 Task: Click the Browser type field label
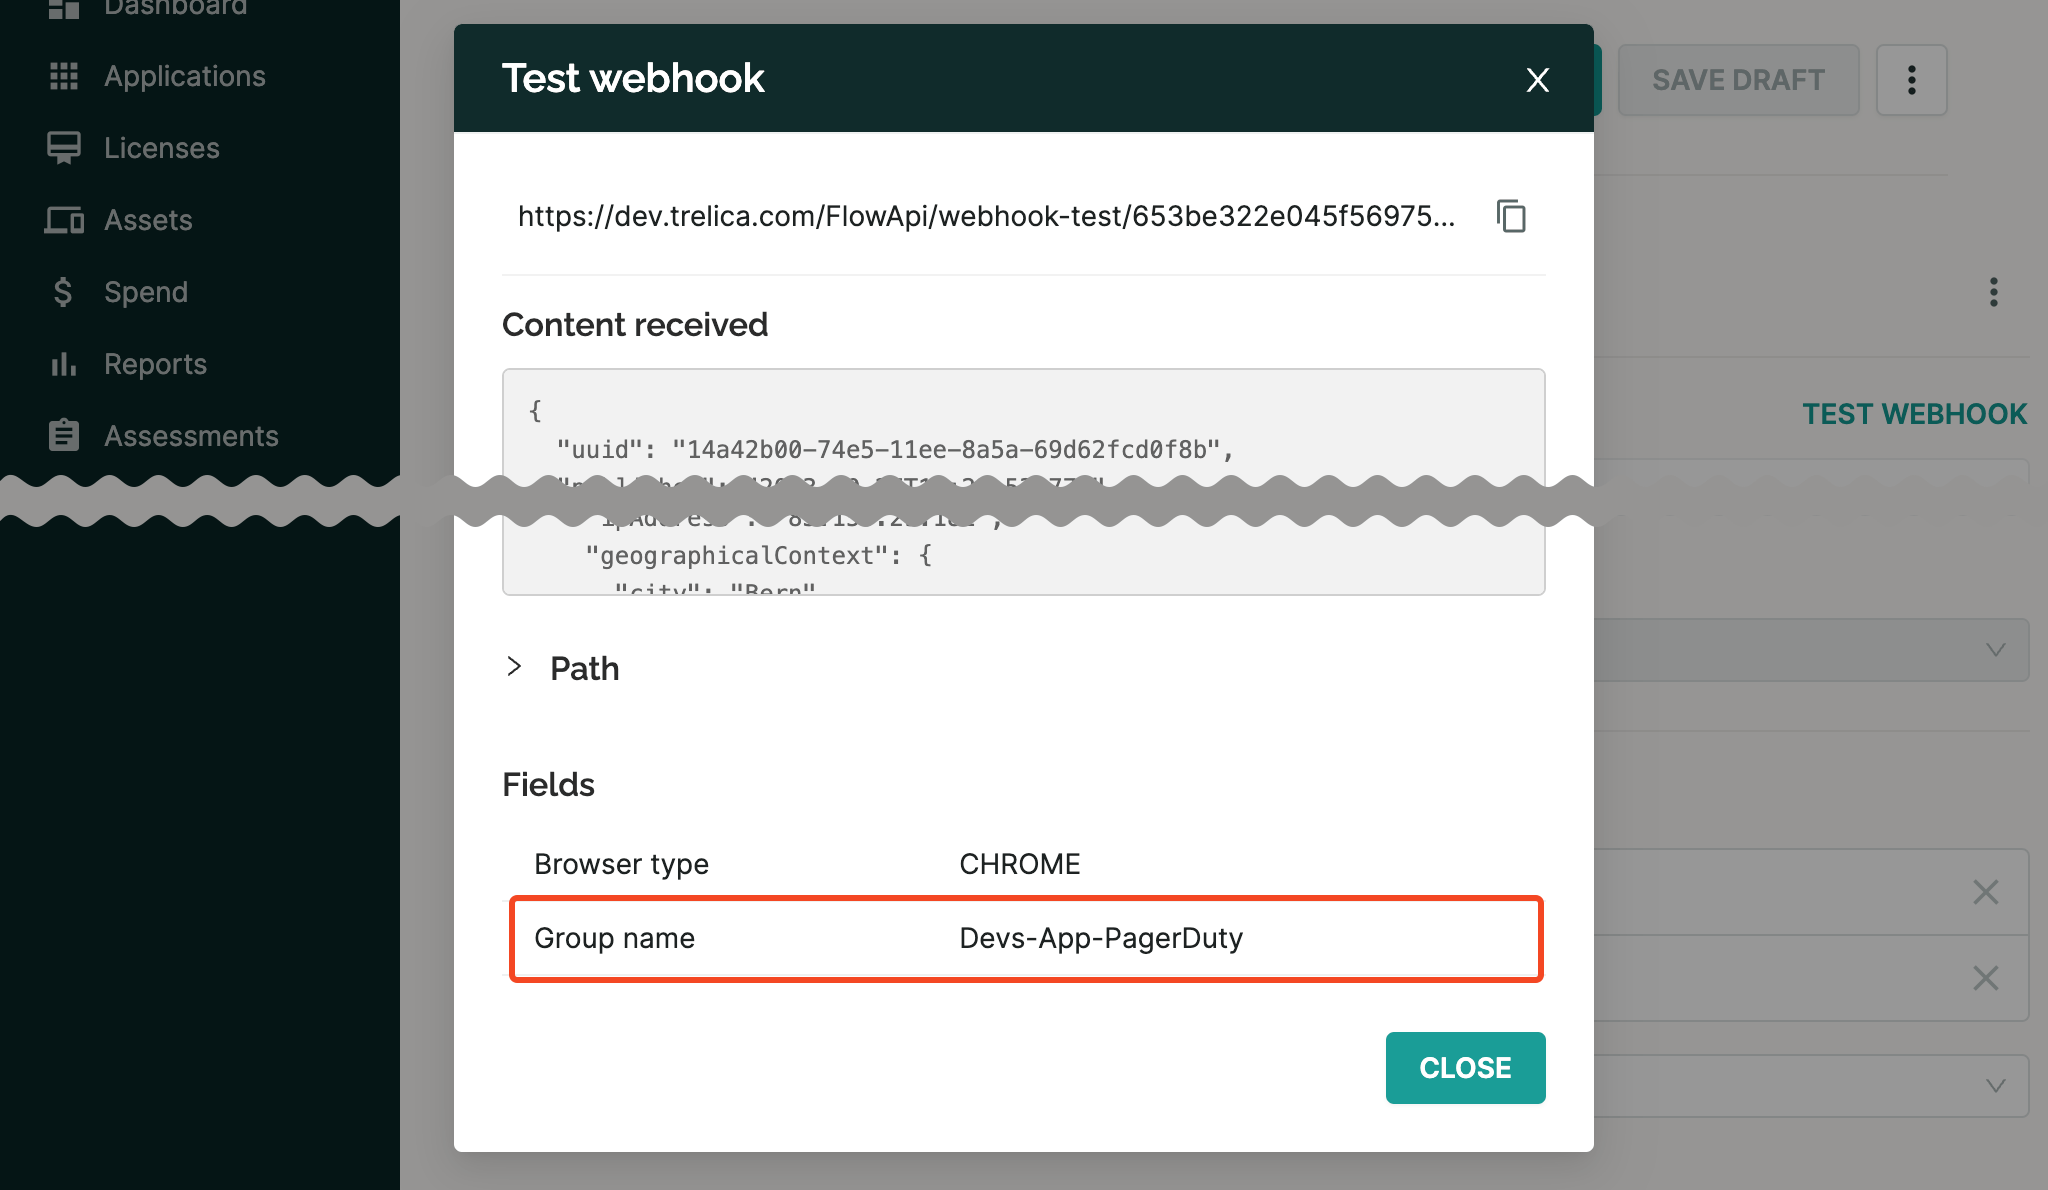point(621,864)
